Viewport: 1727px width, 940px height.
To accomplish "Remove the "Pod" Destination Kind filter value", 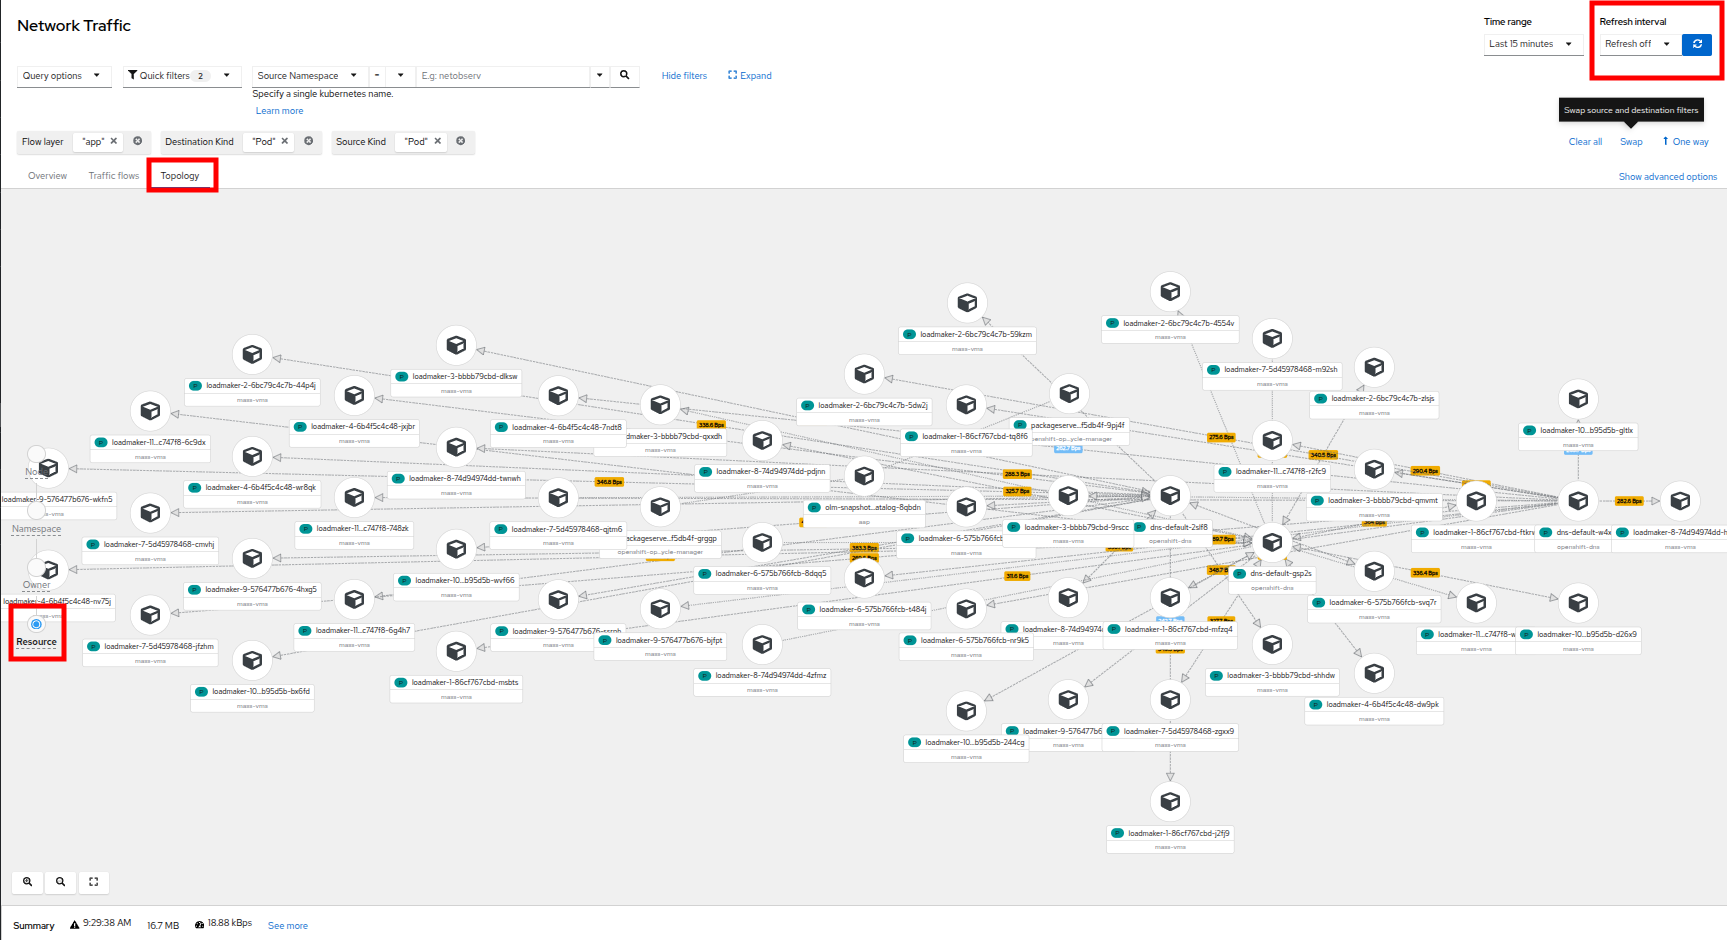I will 285,141.
